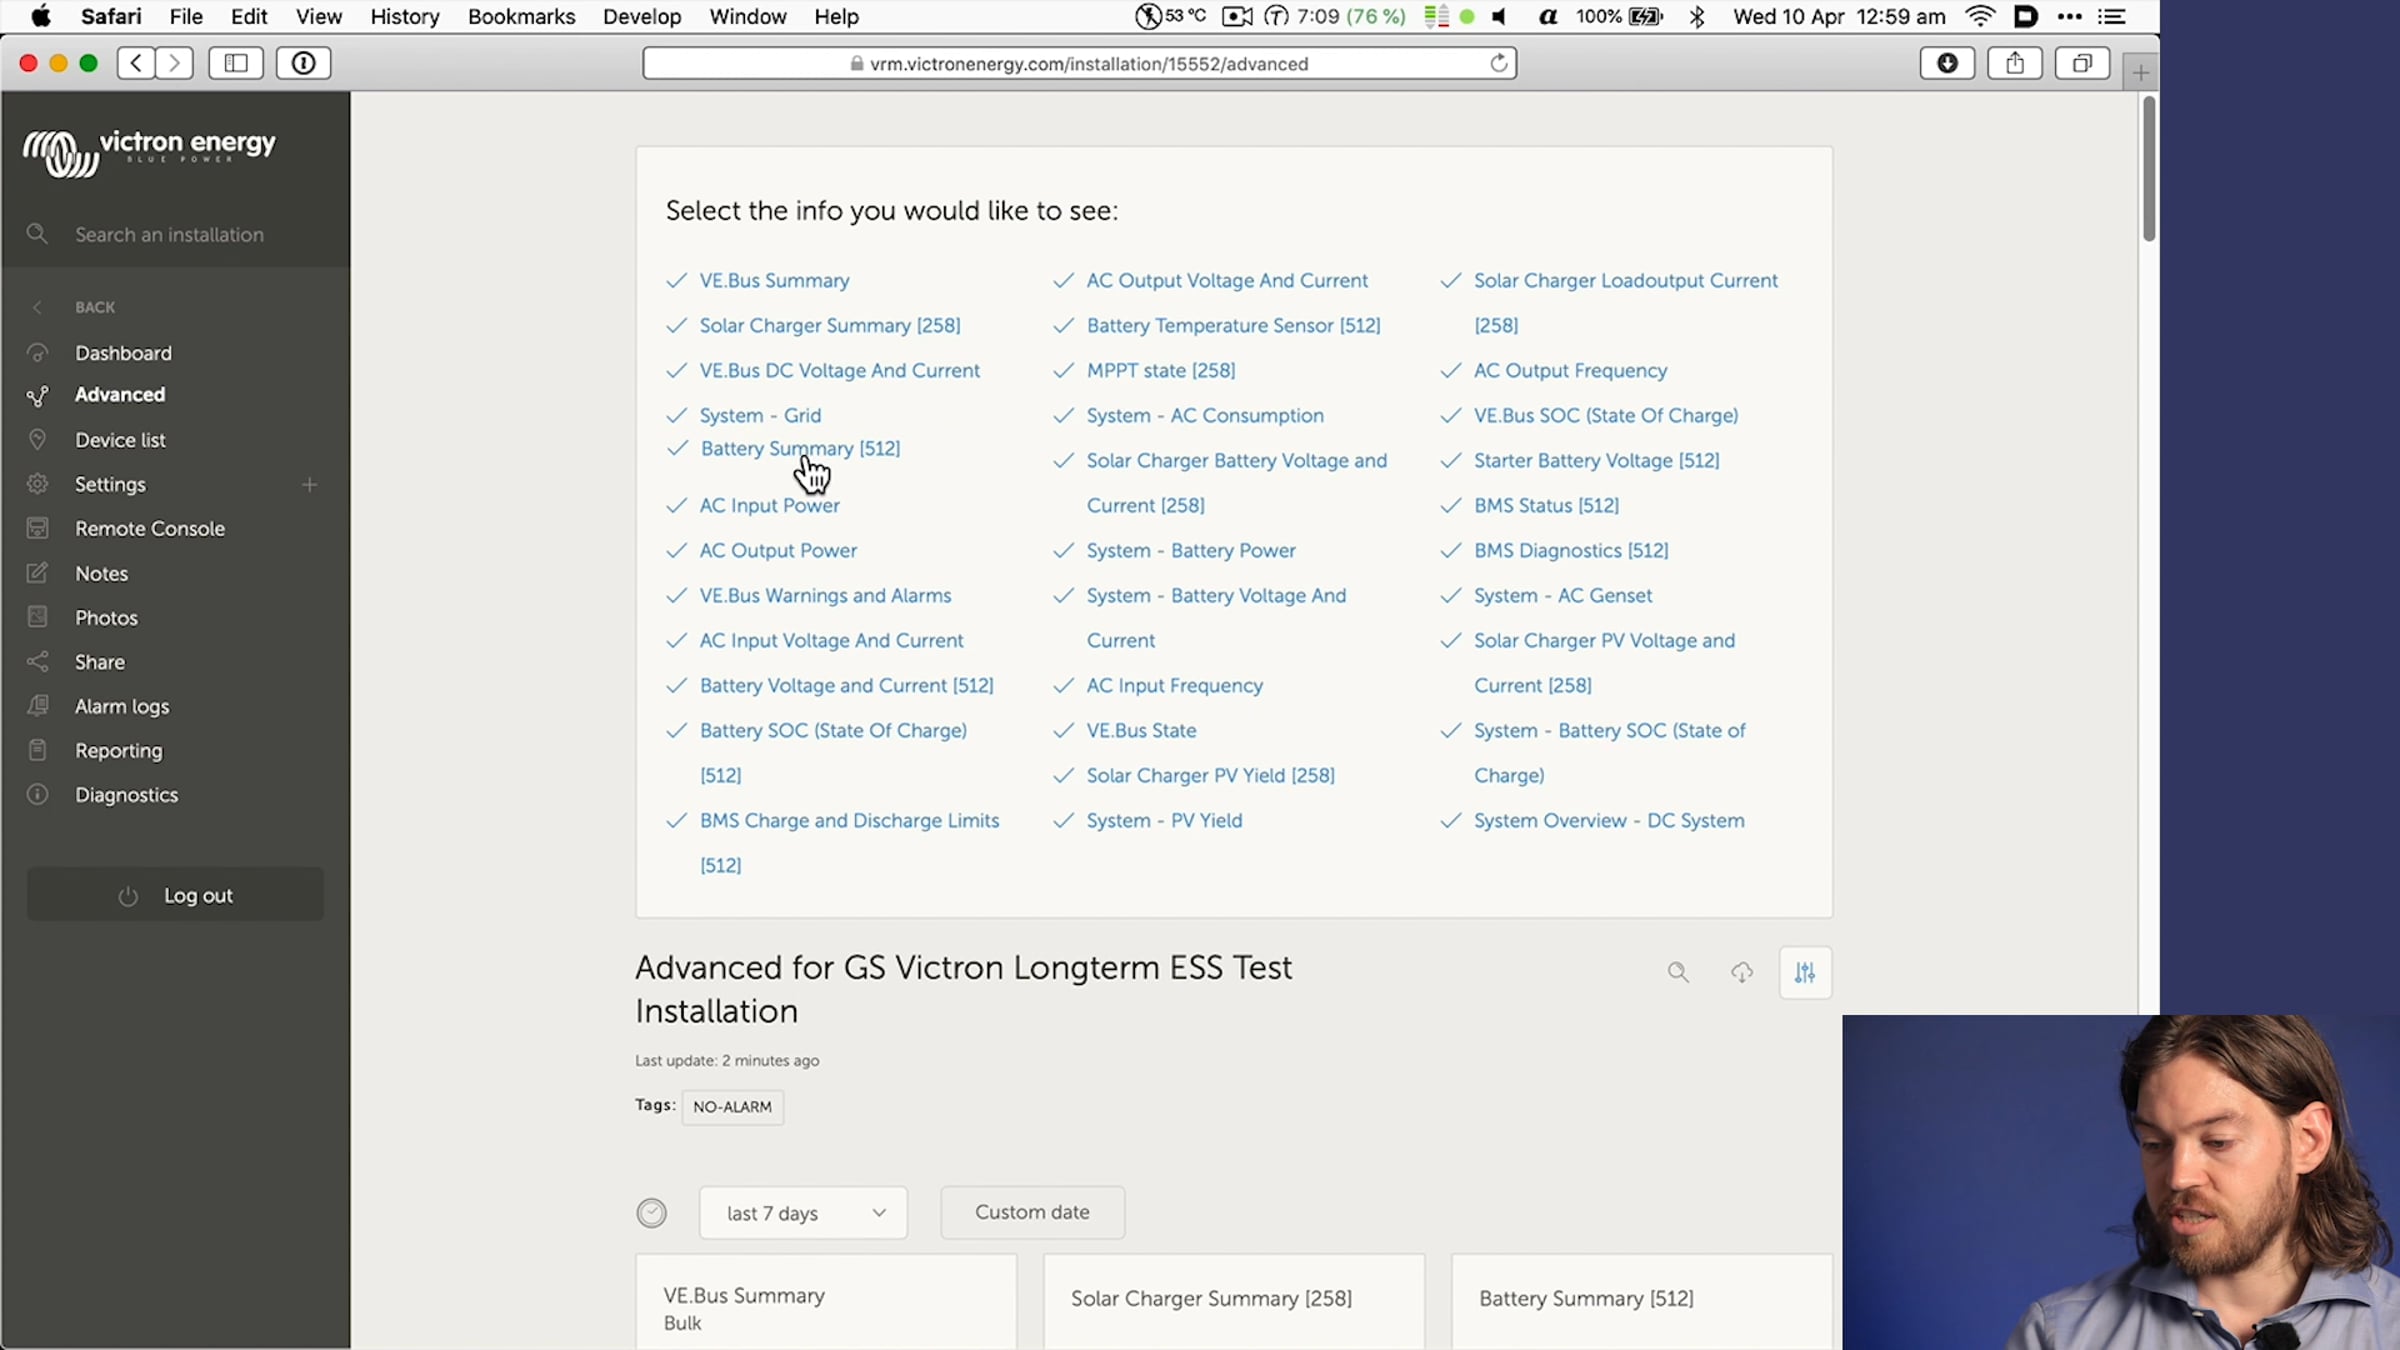Toggle System - Grid widget

click(760, 416)
